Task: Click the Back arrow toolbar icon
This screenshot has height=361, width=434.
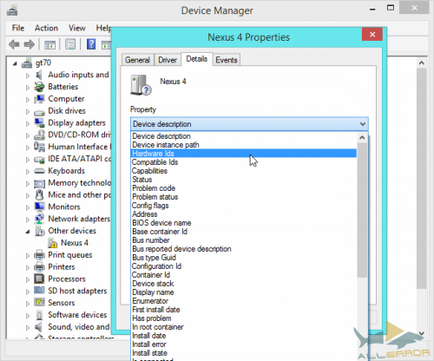Action: 14,44
